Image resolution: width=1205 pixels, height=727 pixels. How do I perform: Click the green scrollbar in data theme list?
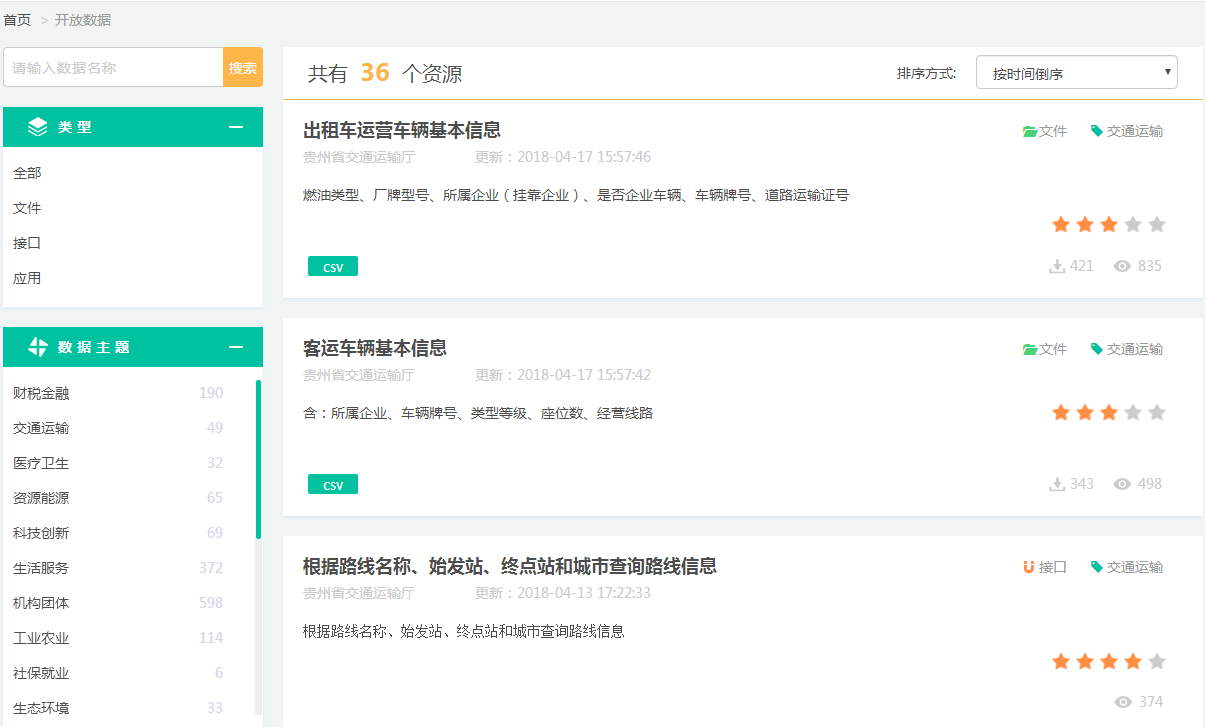pyautogui.click(x=258, y=460)
